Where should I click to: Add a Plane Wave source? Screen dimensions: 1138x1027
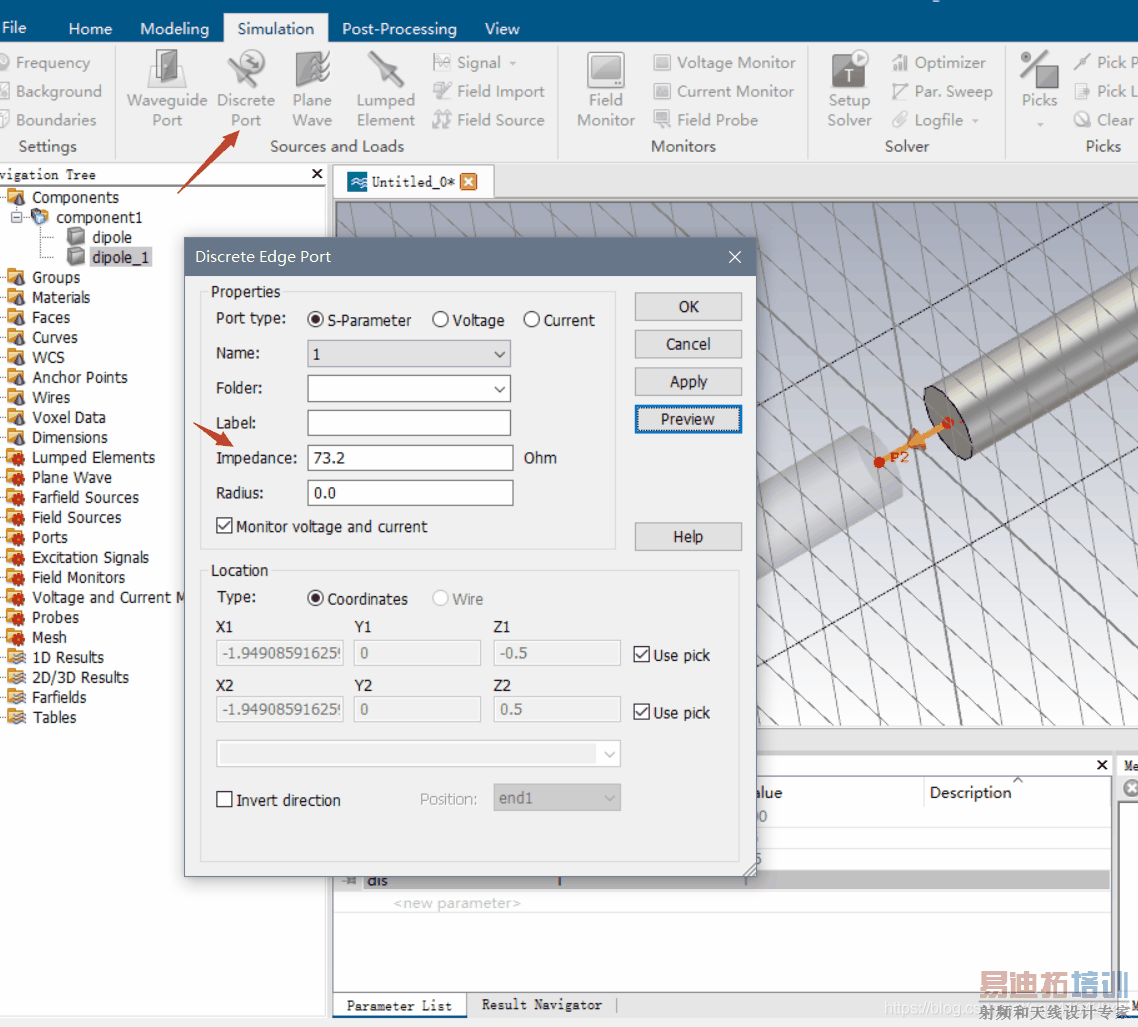coord(312,89)
